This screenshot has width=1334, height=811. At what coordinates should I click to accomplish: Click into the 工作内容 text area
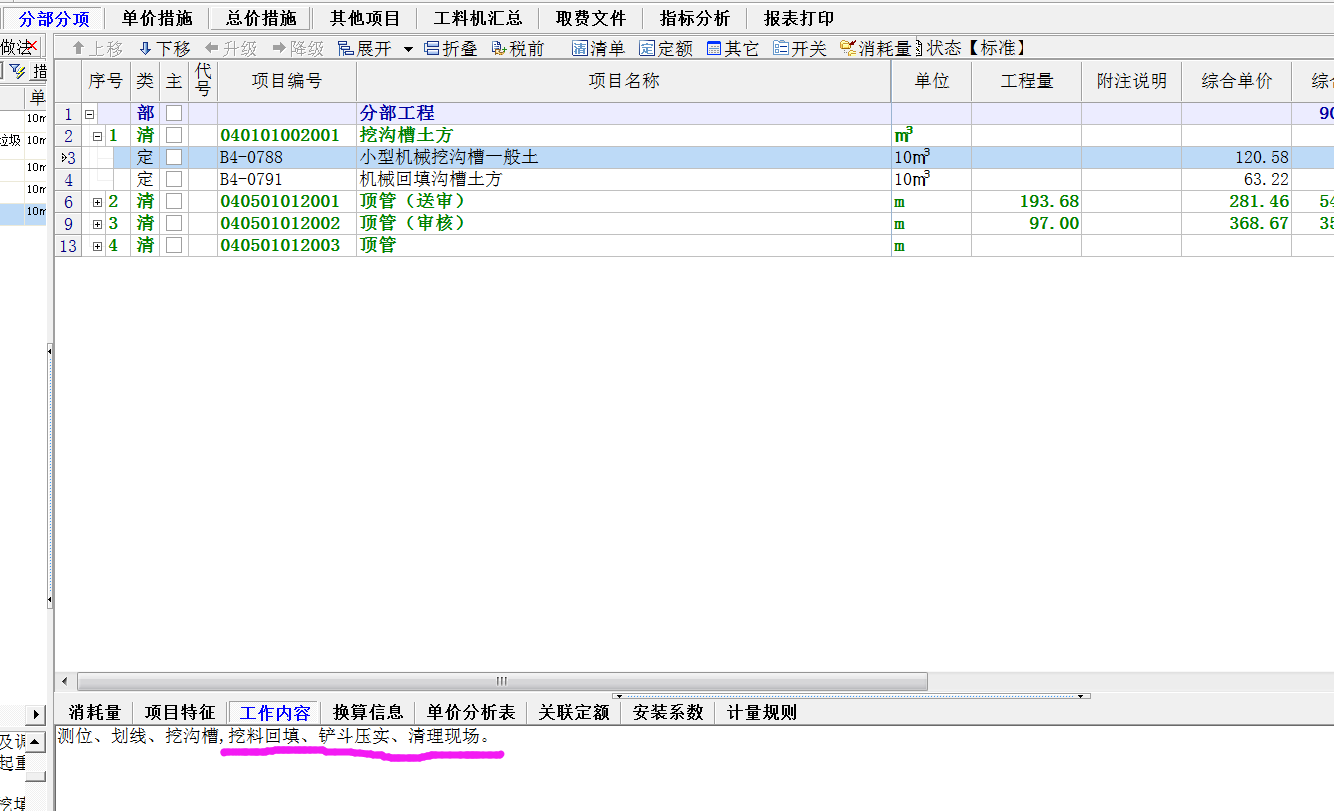[694, 768]
